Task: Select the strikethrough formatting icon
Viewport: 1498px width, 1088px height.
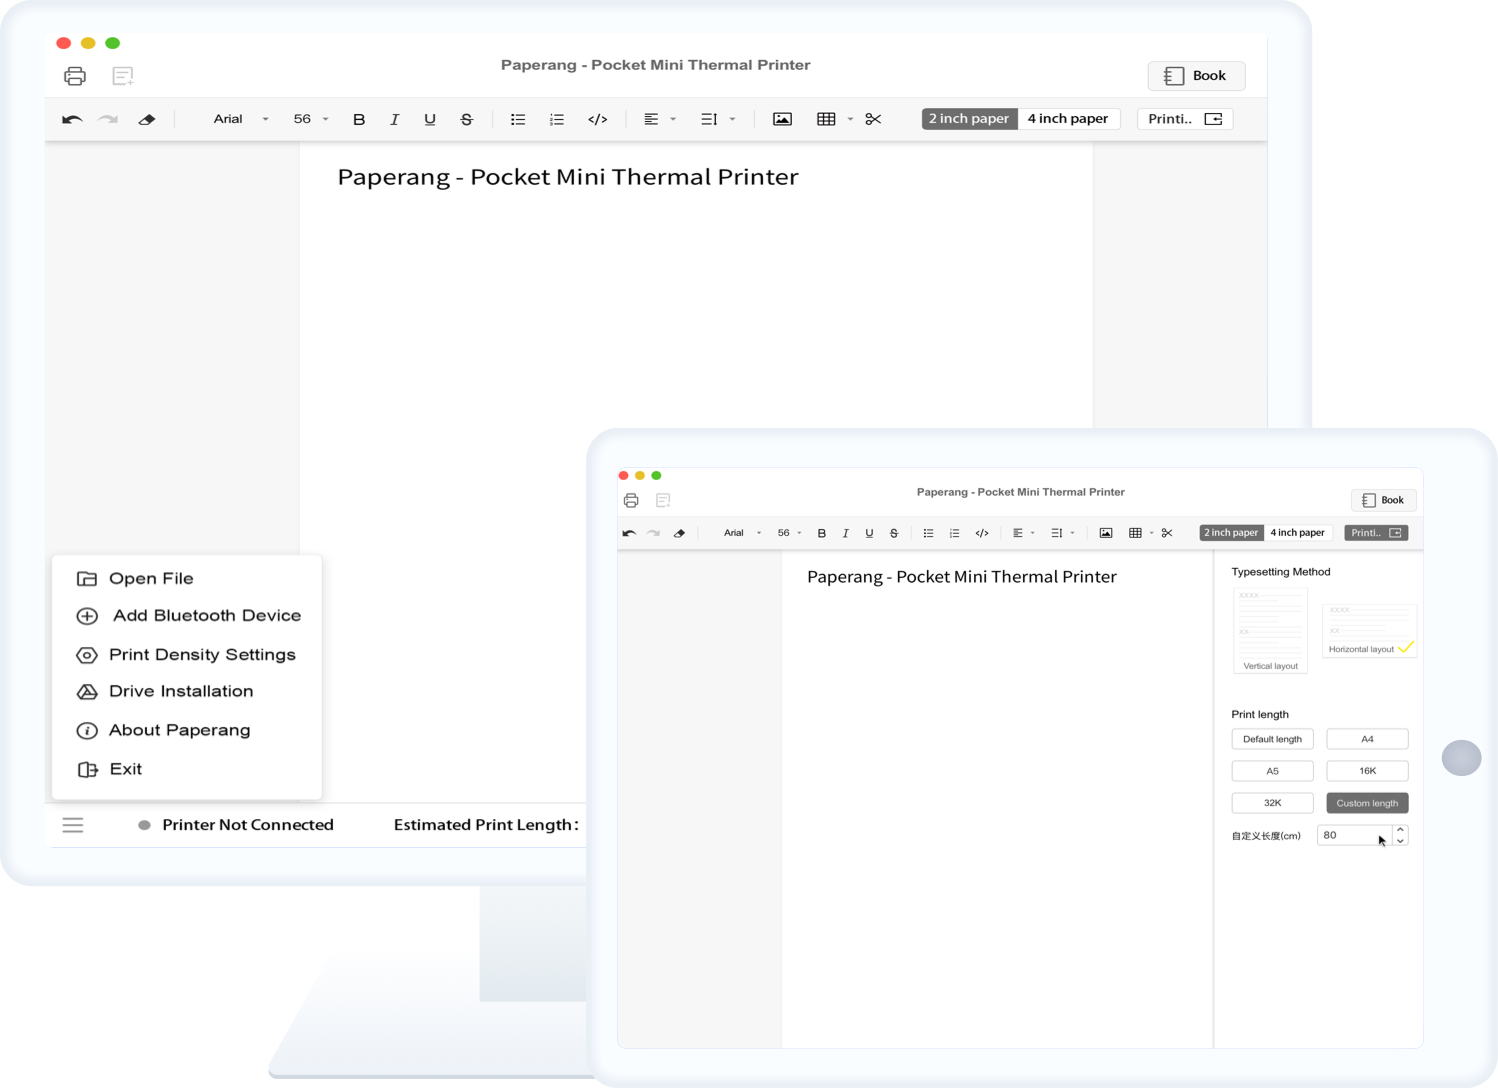Action: [x=466, y=118]
